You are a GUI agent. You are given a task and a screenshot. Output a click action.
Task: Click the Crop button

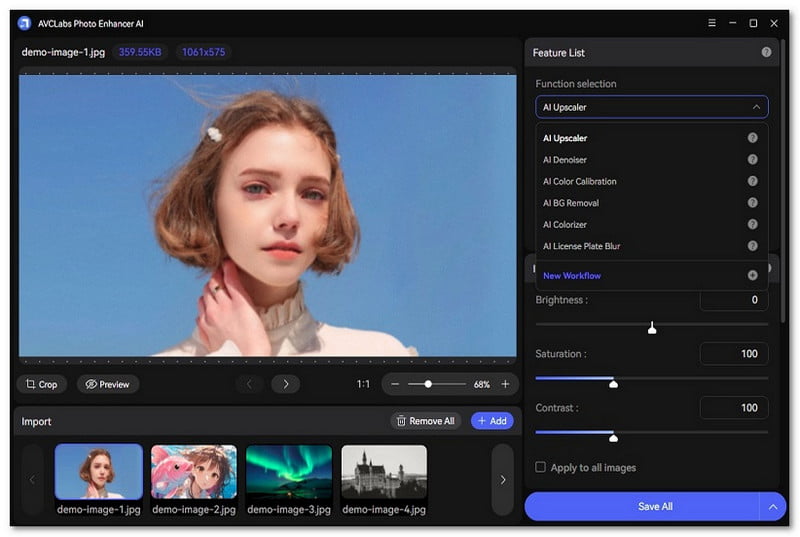pyautogui.click(x=42, y=384)
